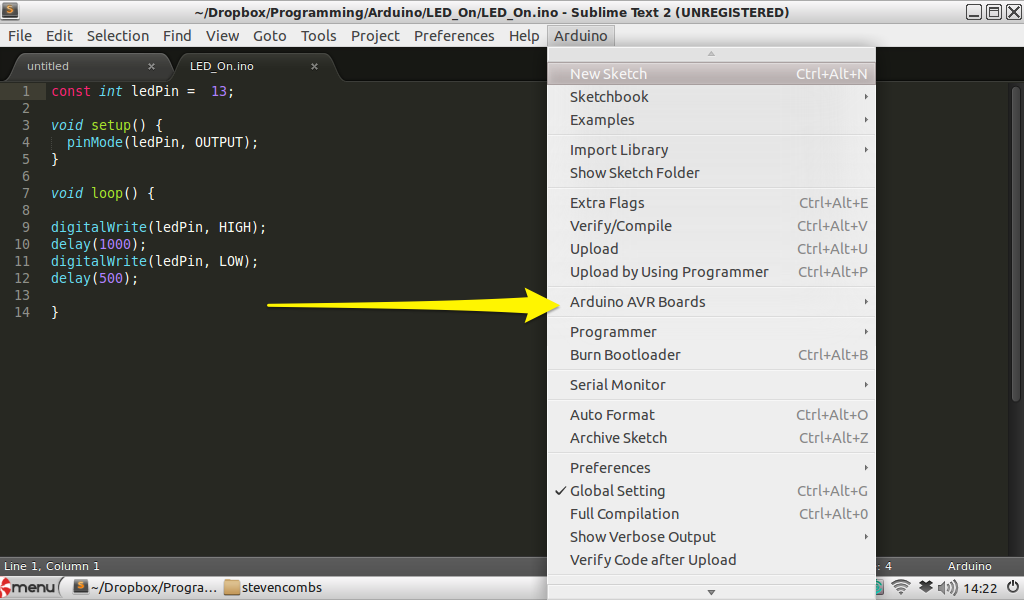Open the Sublime Text taskbar window entry
The width and height of the screenshot is (1024, 600).
(145, 587)
